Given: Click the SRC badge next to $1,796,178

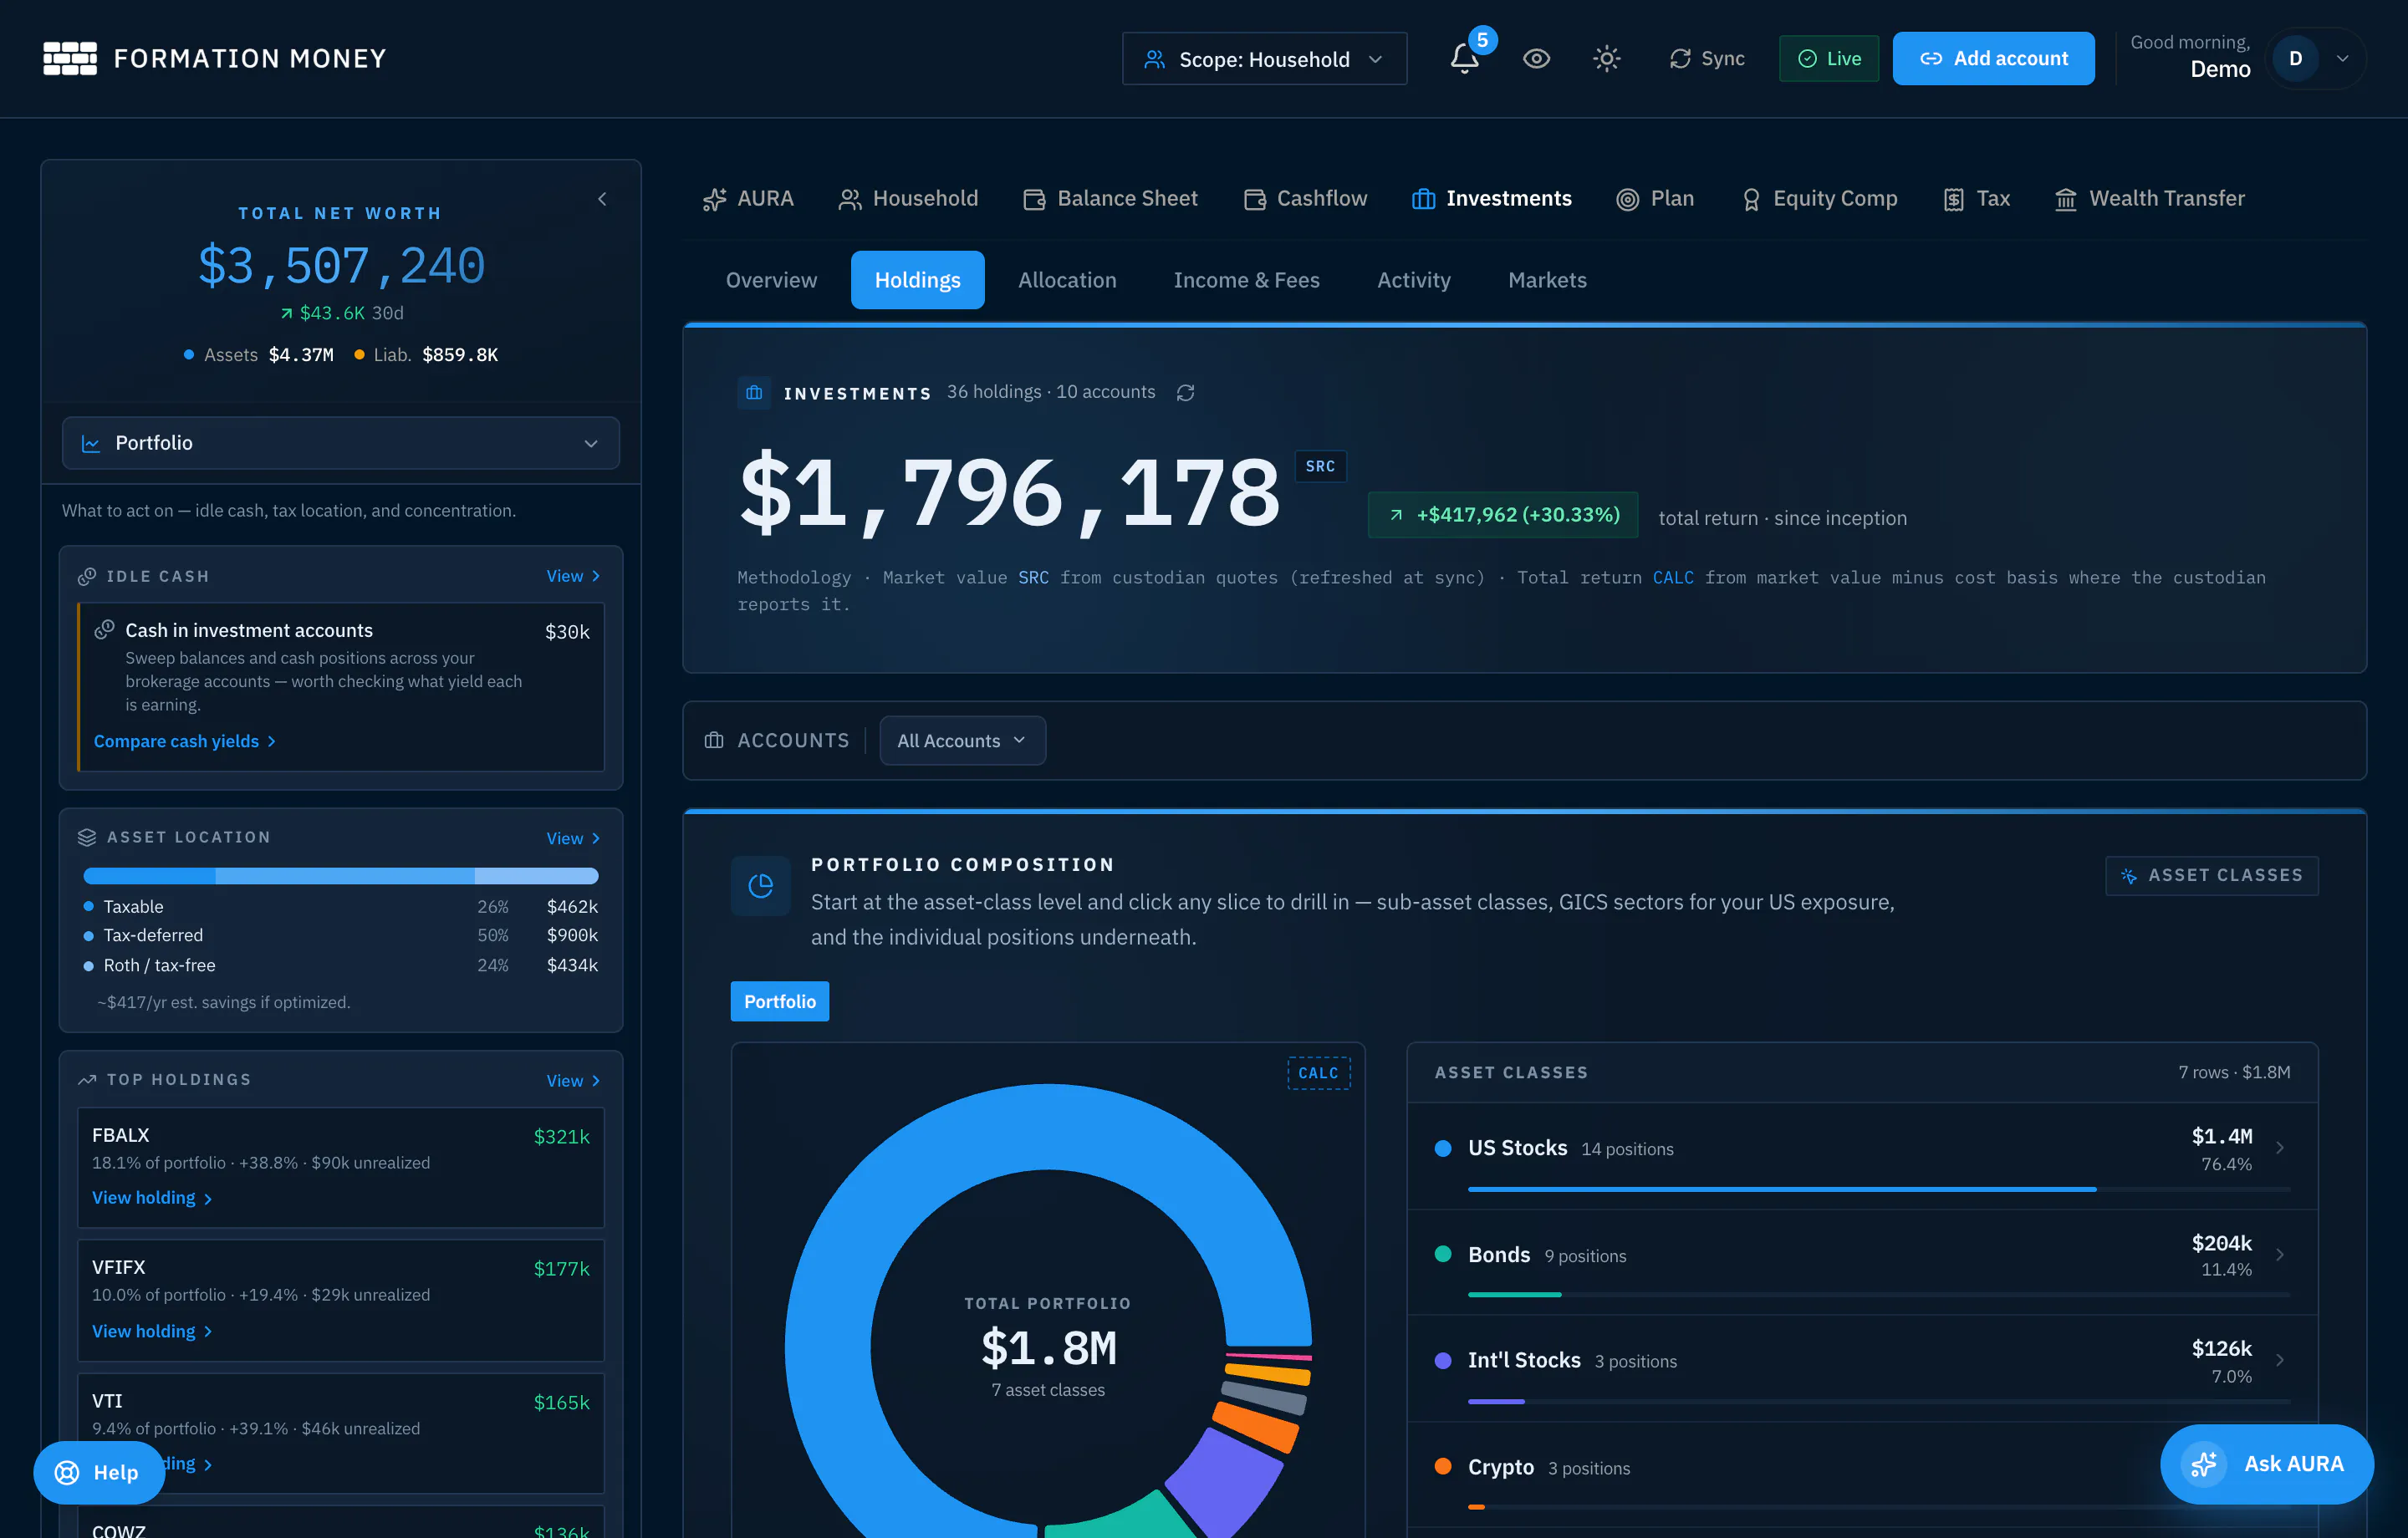Looking at the screenshot, I should click(1320, 466).
